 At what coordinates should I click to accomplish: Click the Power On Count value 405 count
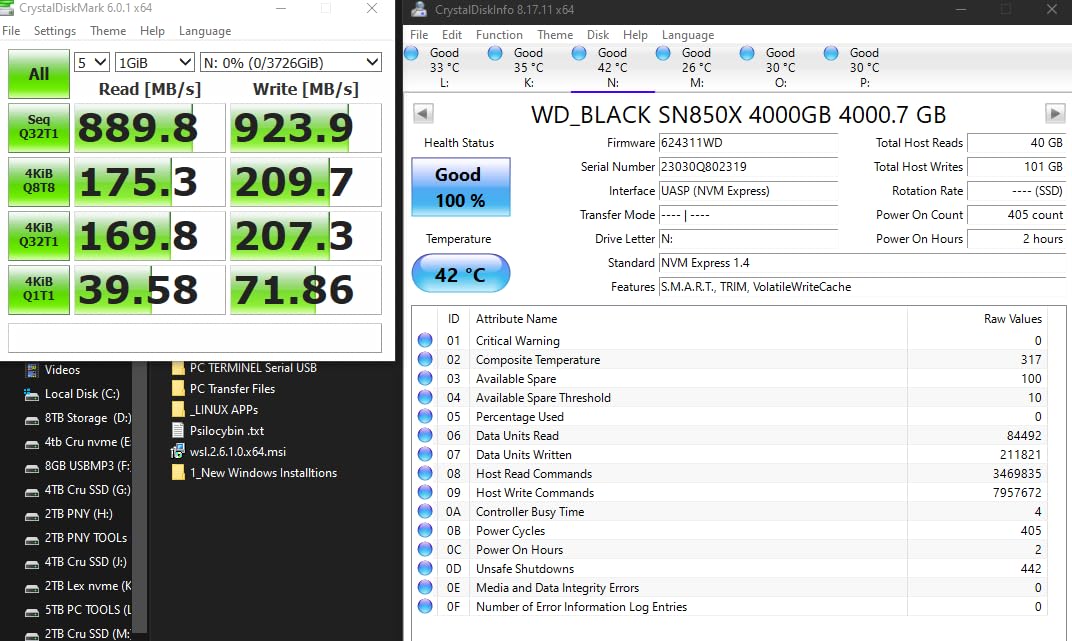tap(1016, 215)
